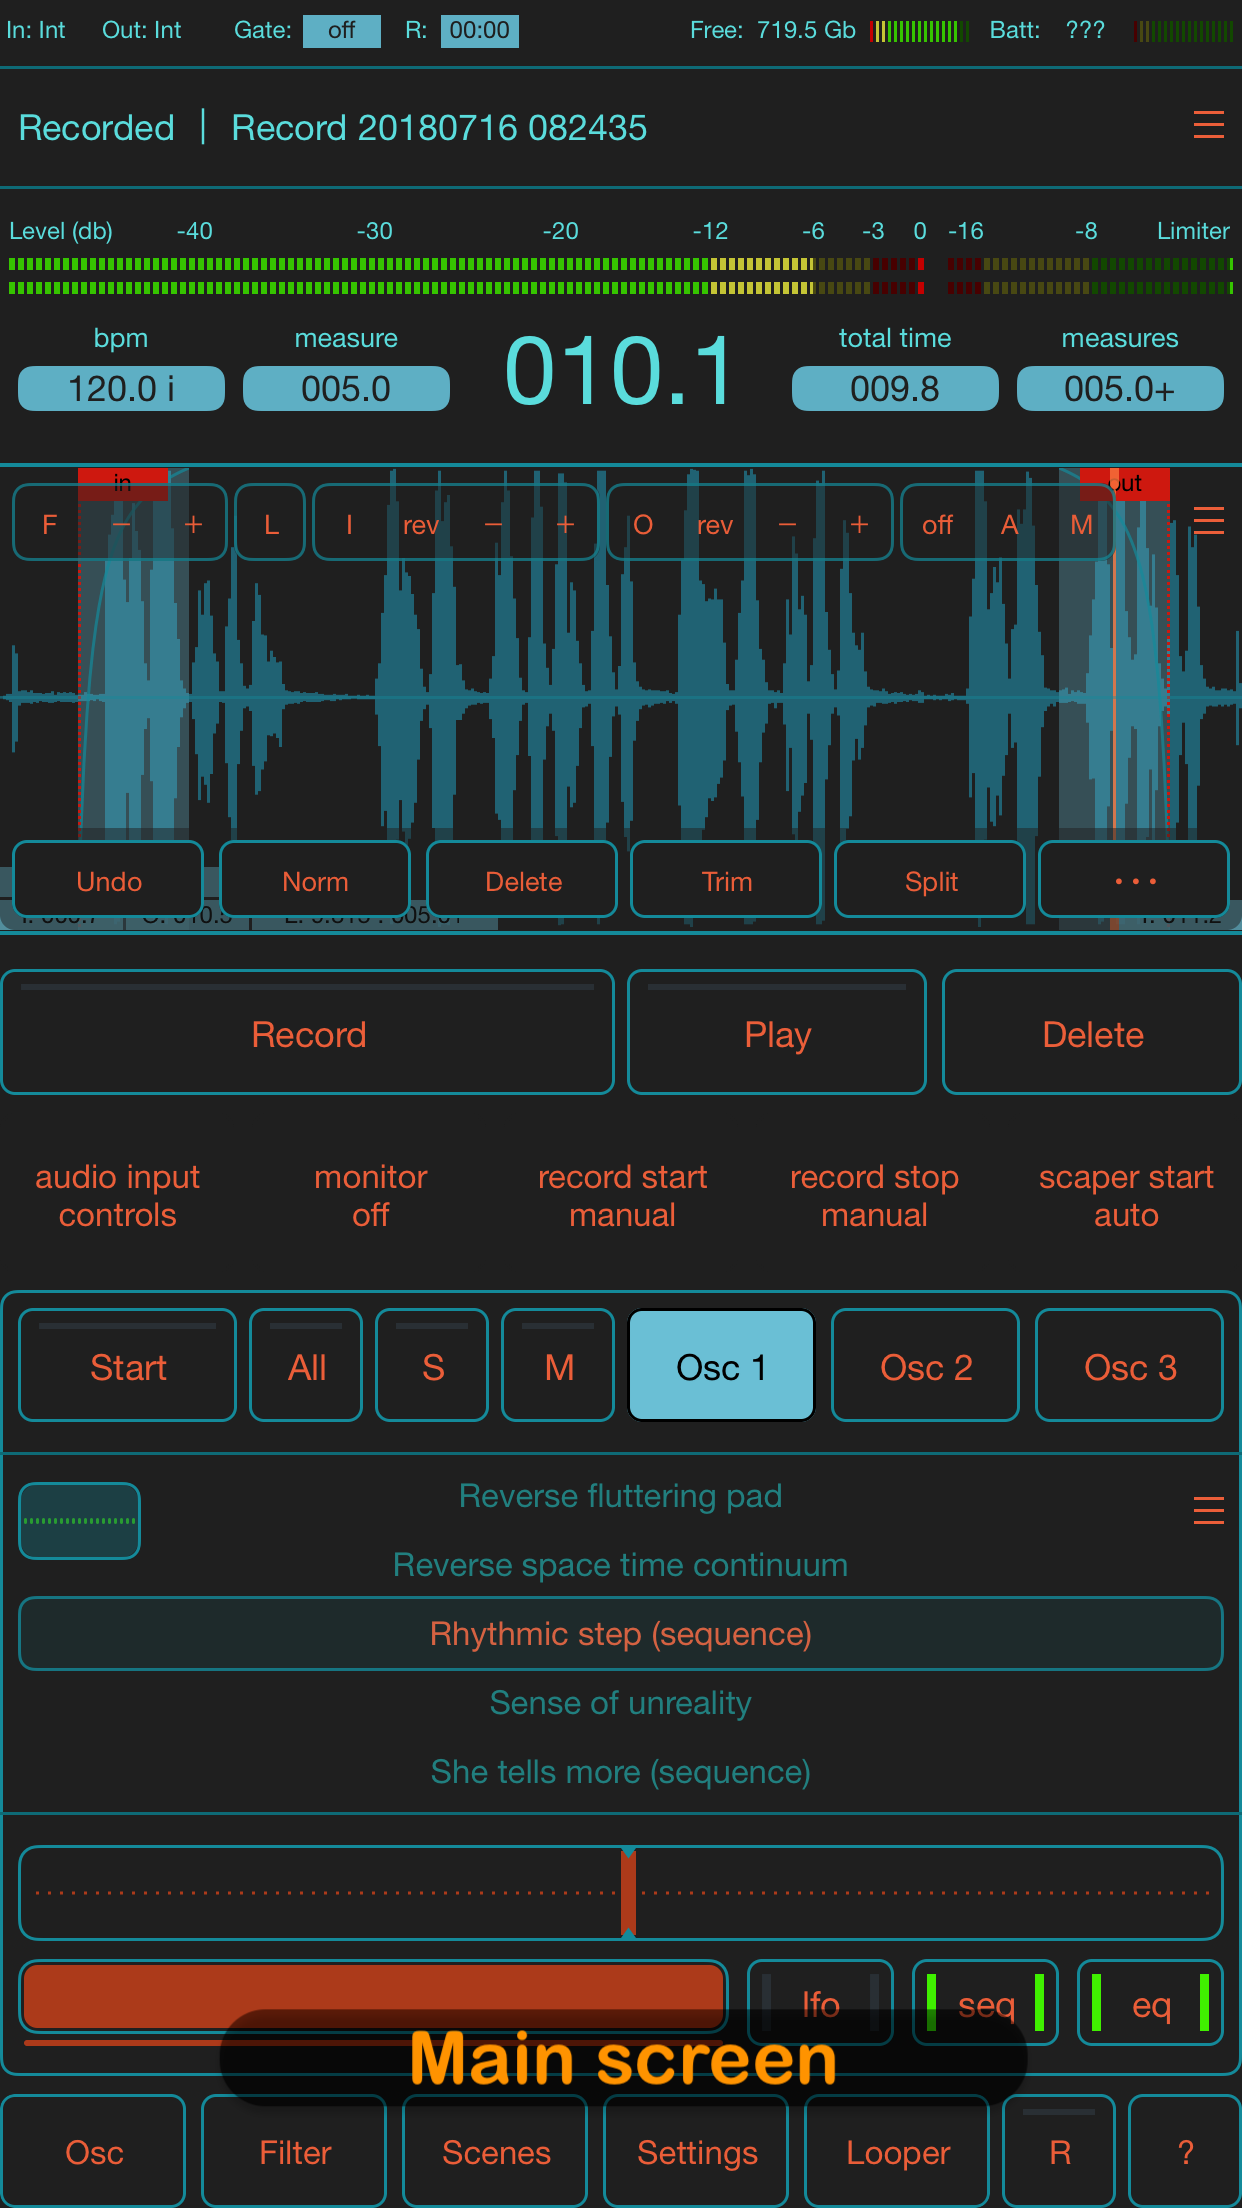Click the minus button in the I group
This screenshot has height=2208, width=1242.
click(493, 524)
